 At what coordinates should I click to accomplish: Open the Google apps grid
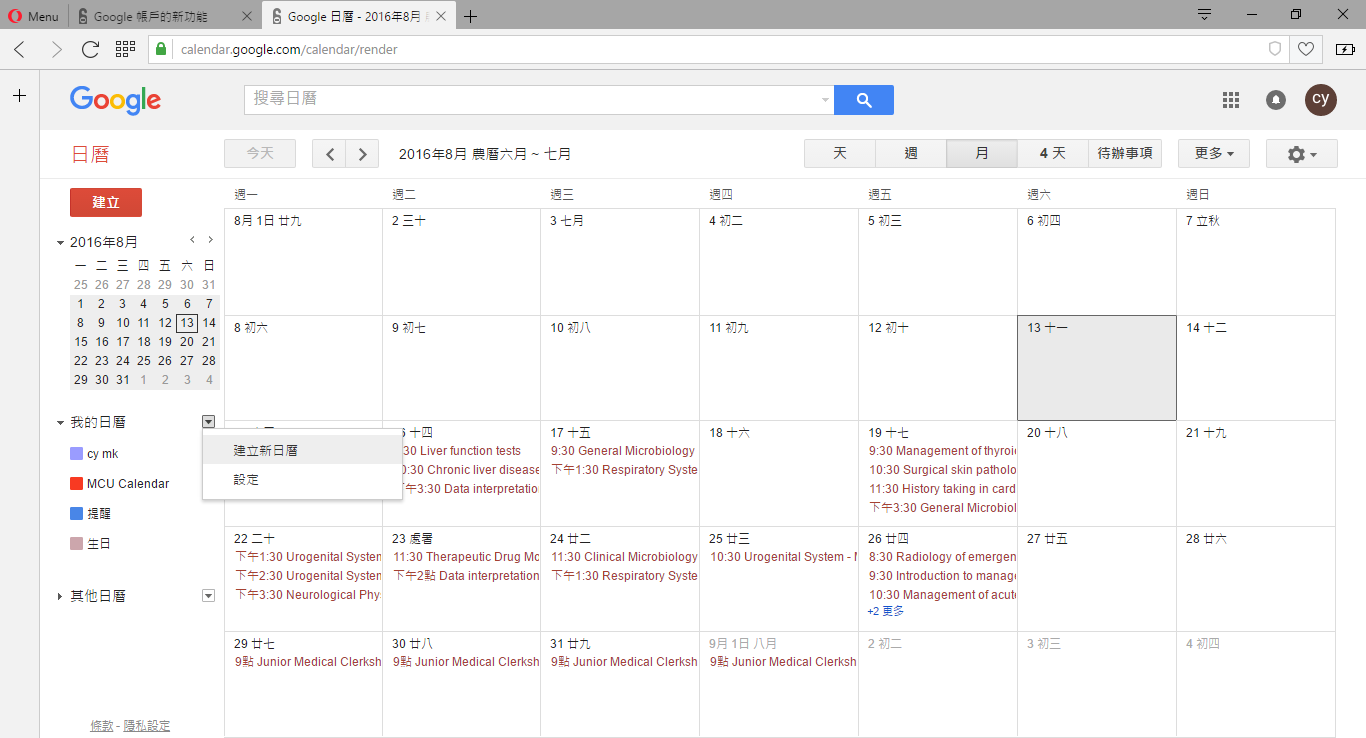click(x=1231, y=100)
